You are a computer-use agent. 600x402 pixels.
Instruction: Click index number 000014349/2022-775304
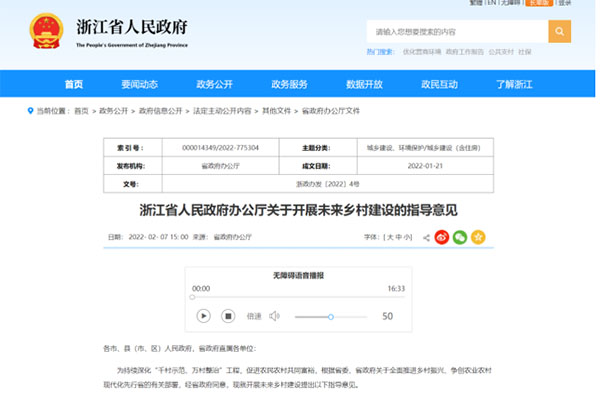point(220,148)
